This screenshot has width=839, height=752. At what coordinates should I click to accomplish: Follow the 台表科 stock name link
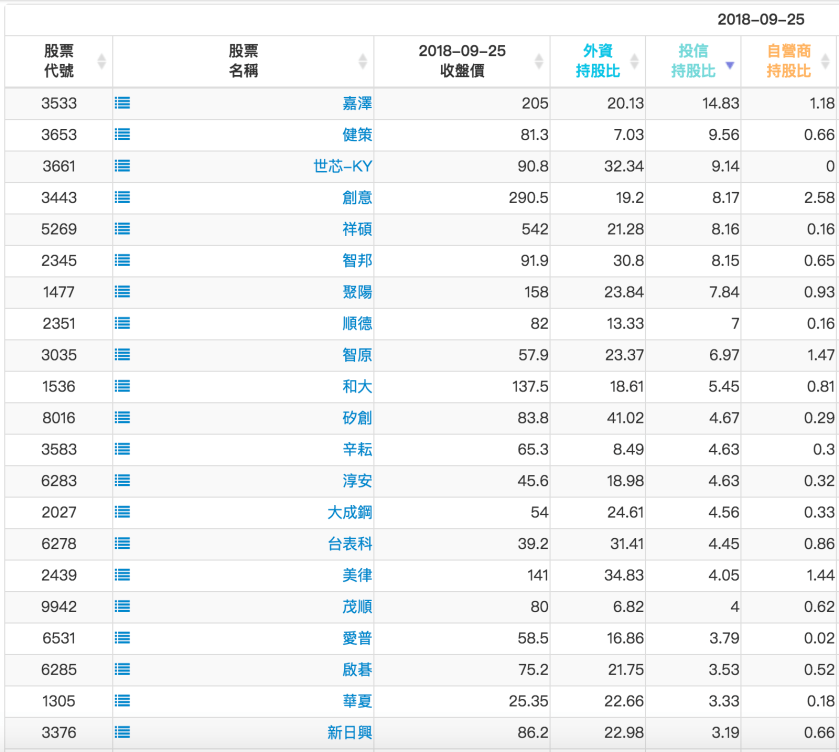pyautogui.click(x=349, y=544)
